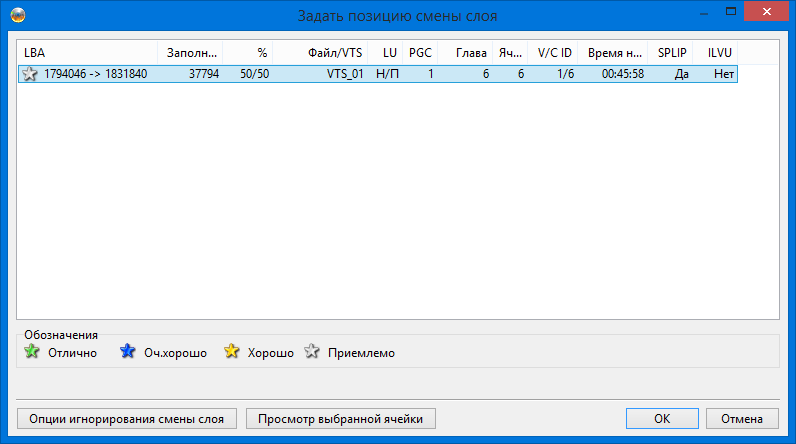Select the 1794046 -> 1831840 LBA cell
Image resolution: width=796 pixels, height=444 pixels.
click(x=95, y=74)
